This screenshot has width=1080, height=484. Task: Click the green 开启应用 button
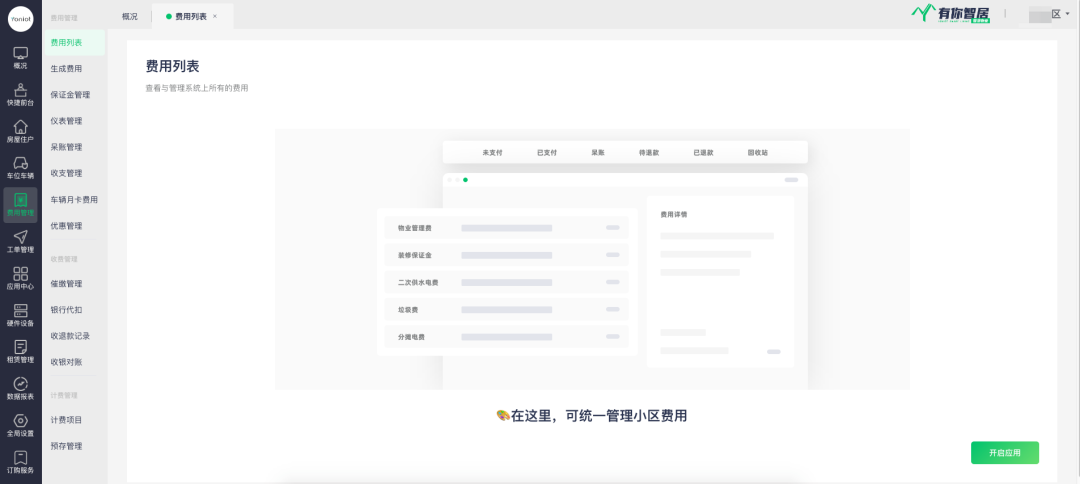pyautogui.click(x=1004, y=453)
